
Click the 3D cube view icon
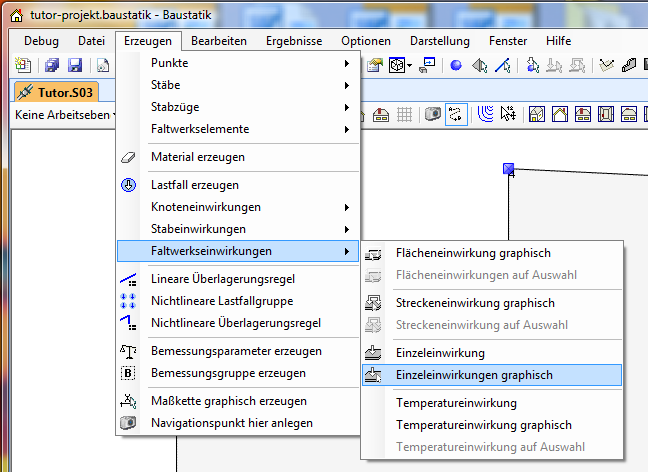[397, 65]
